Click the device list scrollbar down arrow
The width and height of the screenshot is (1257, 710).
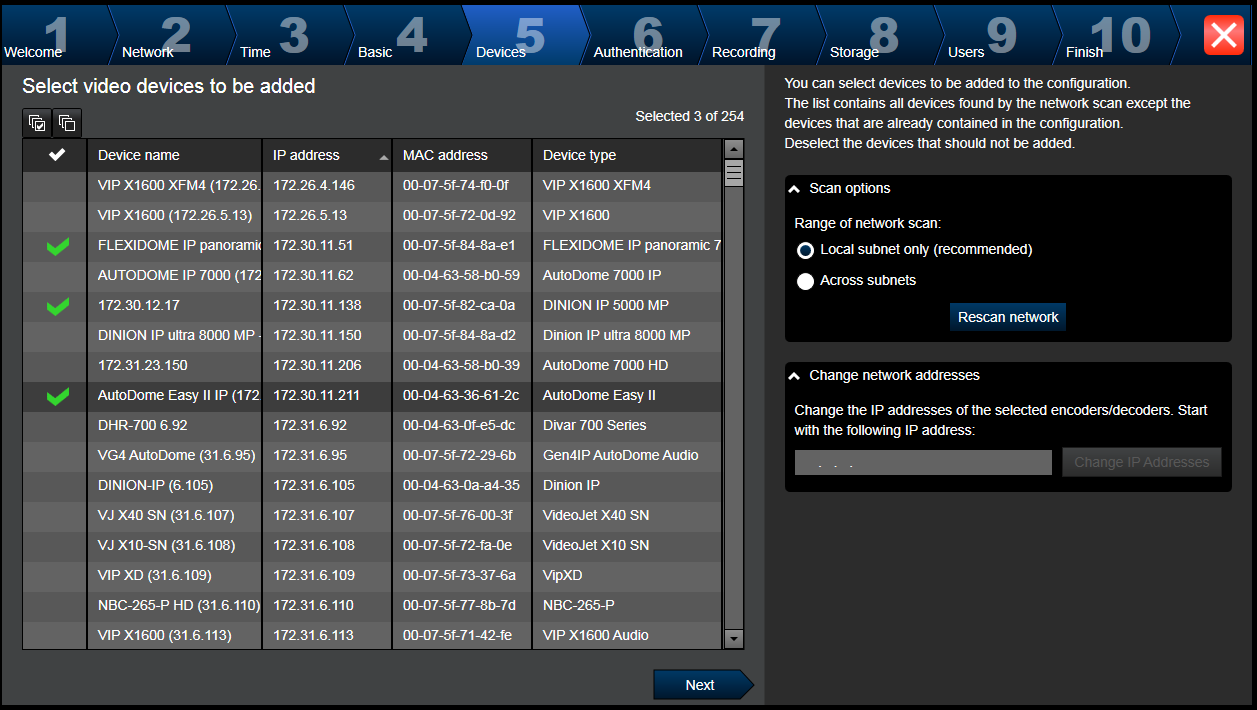(734, 638)
